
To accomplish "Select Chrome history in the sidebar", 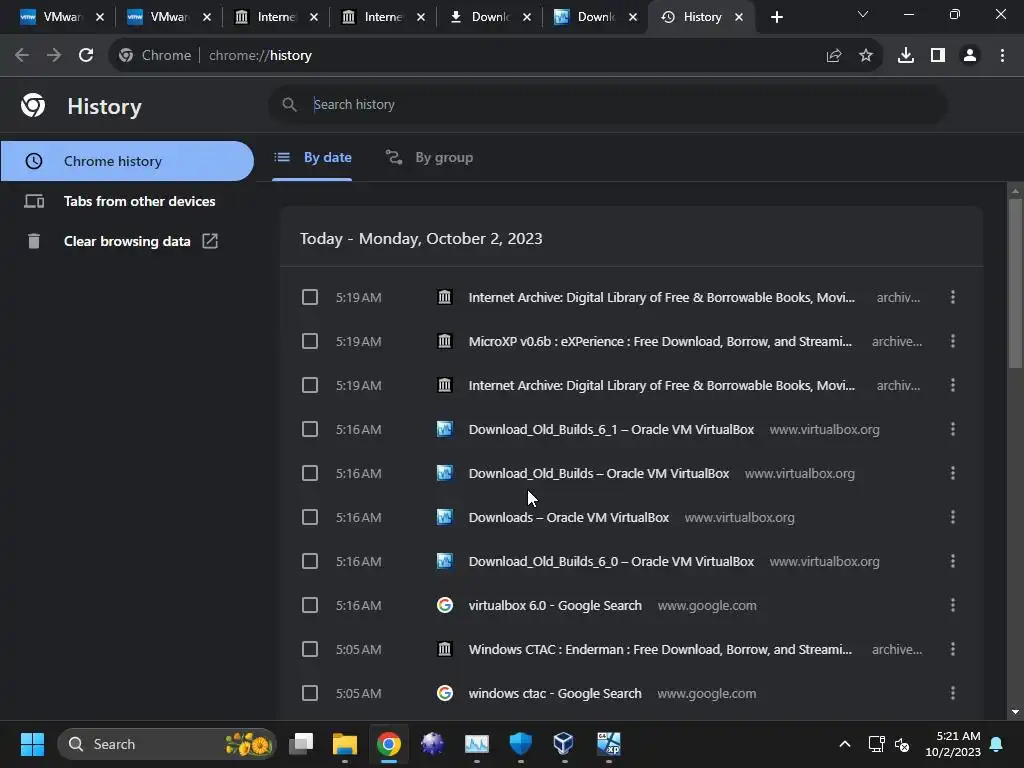I will 127,161.
